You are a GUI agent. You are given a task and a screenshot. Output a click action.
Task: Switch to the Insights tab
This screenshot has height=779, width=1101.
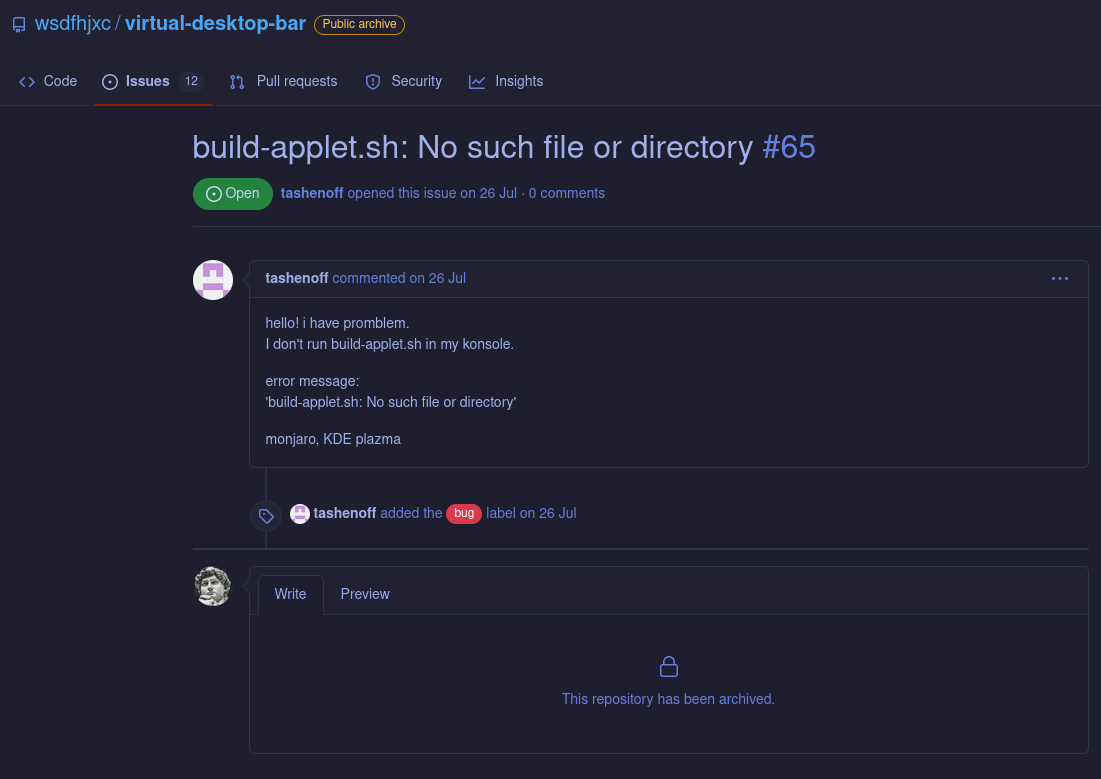(506, 81)
